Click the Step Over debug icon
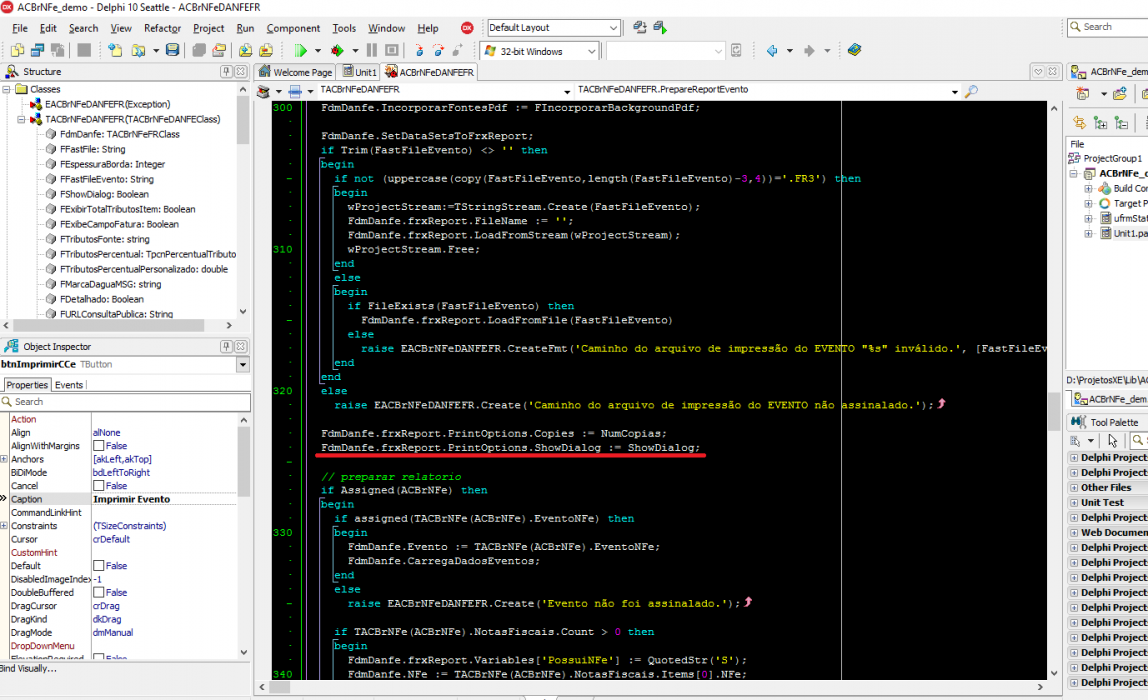This screenshot has width=1148, height=700. click(438, 51)
